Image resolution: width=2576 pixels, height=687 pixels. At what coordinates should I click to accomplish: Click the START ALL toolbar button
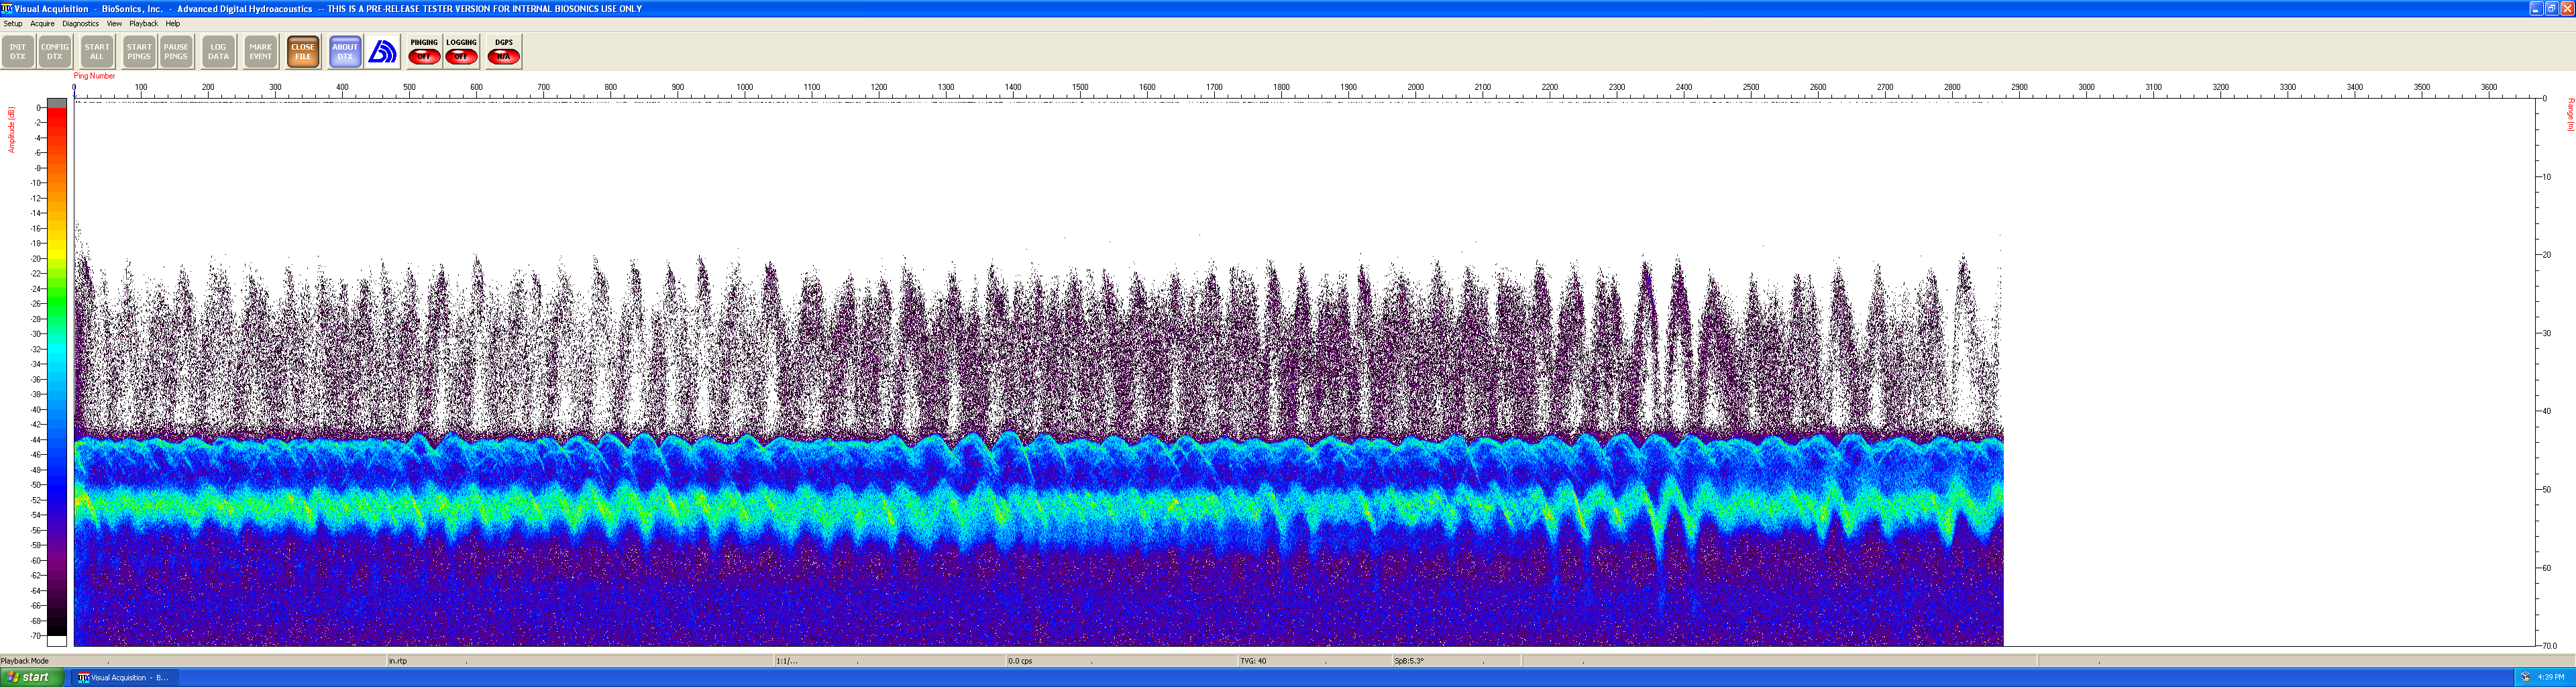point(97,52)
